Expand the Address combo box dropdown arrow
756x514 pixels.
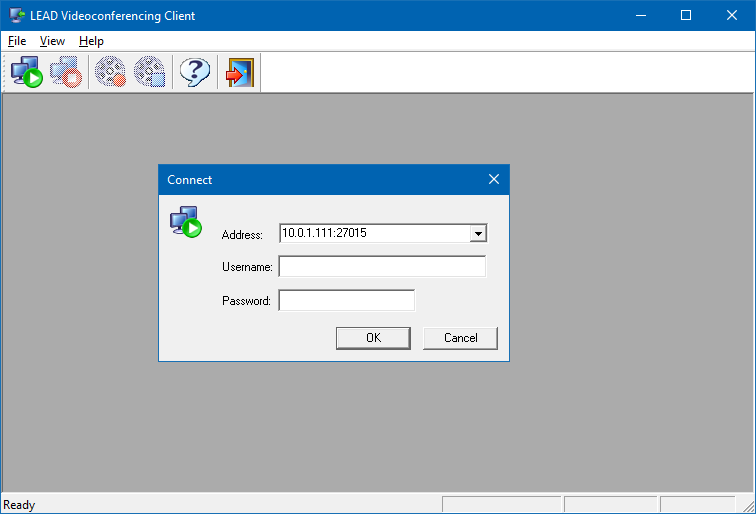coord(478,233)
